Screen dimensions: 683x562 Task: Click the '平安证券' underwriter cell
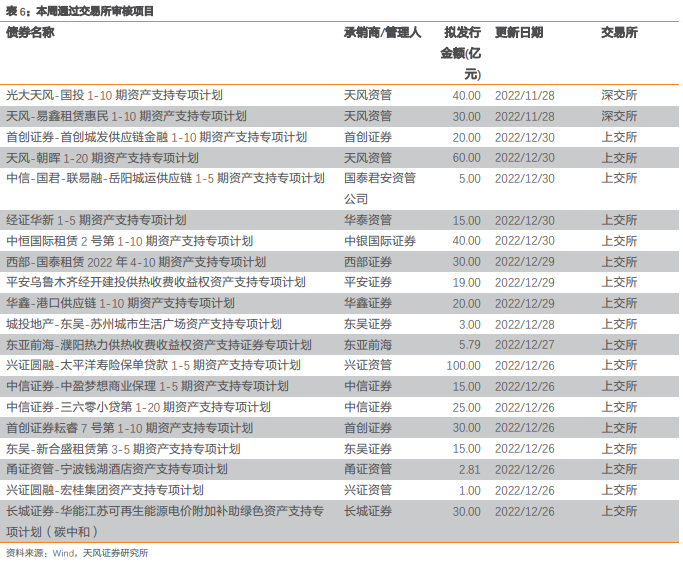click(368, 282)
